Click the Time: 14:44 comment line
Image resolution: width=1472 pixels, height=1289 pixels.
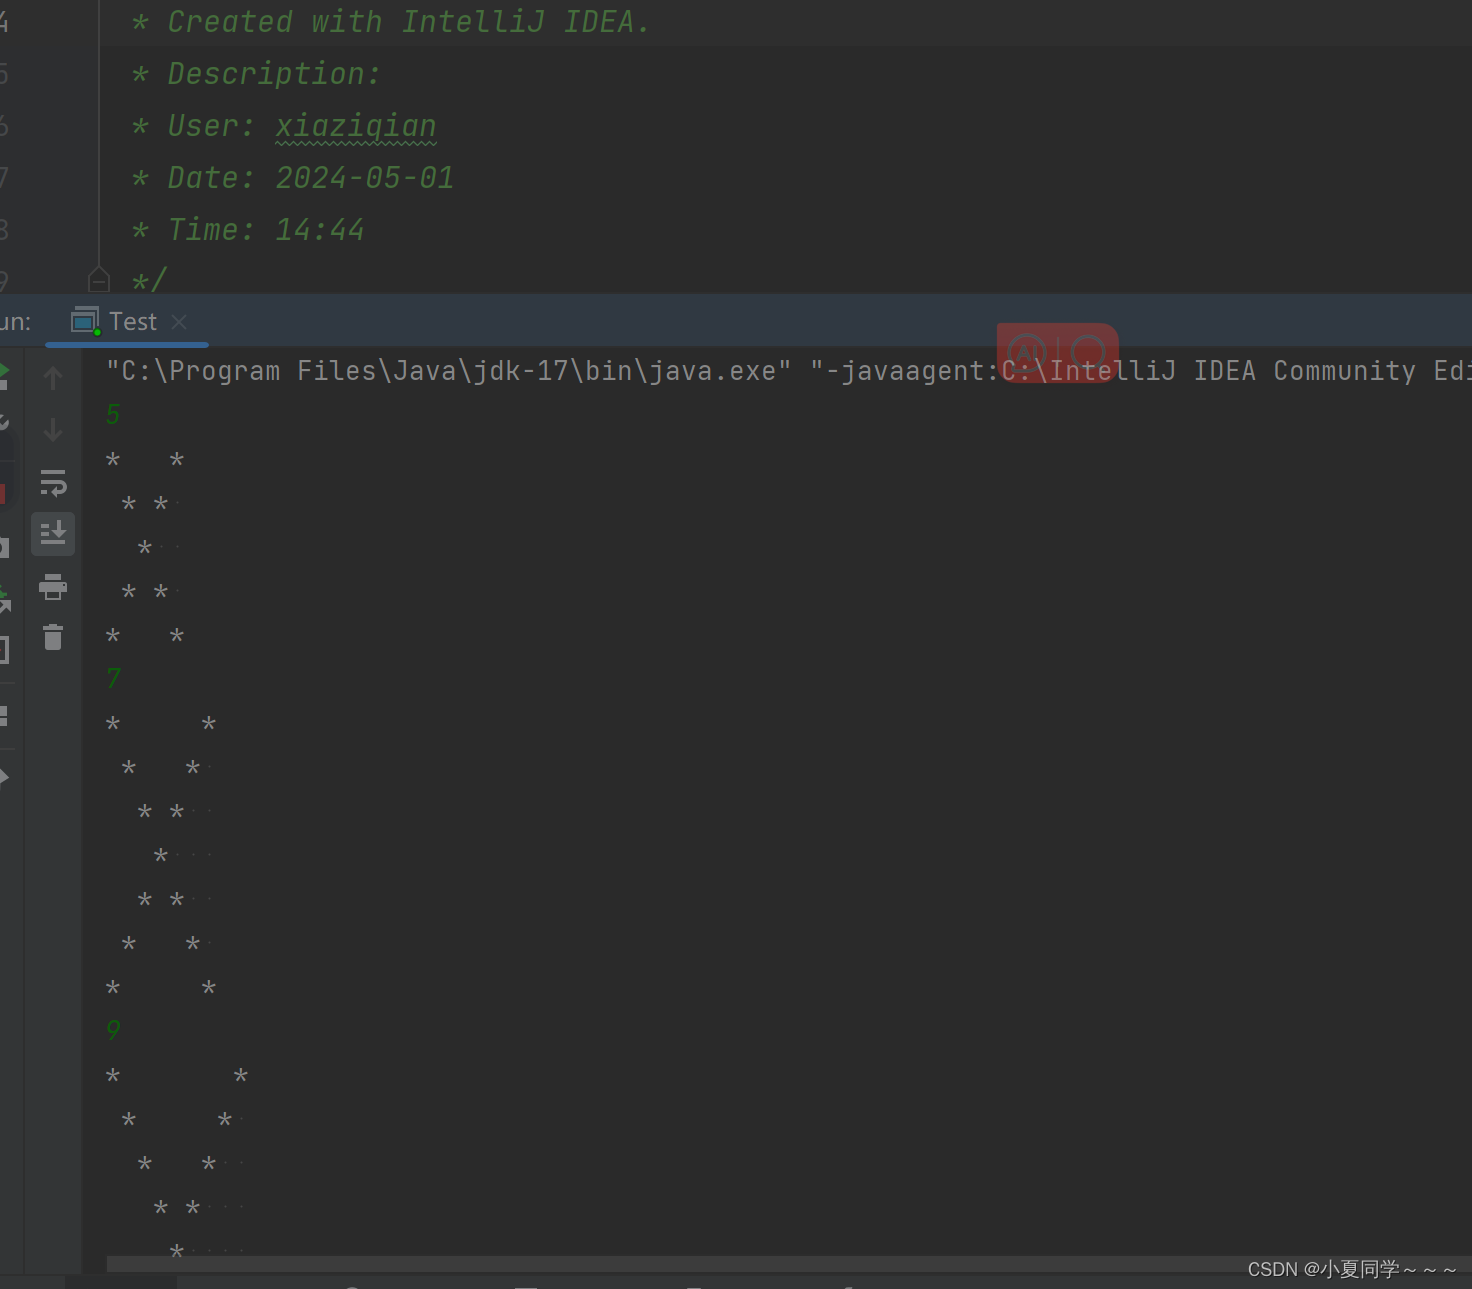click(248, 230)
